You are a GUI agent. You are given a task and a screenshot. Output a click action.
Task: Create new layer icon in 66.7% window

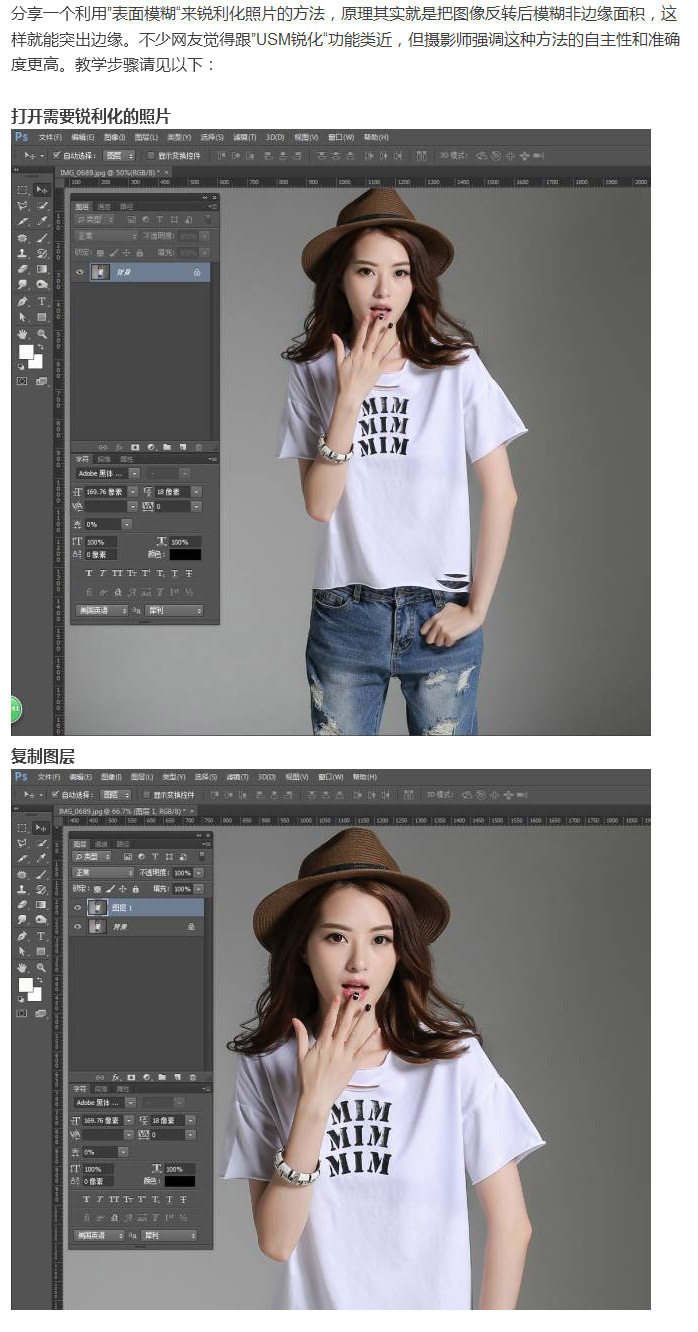[178, 1077]
